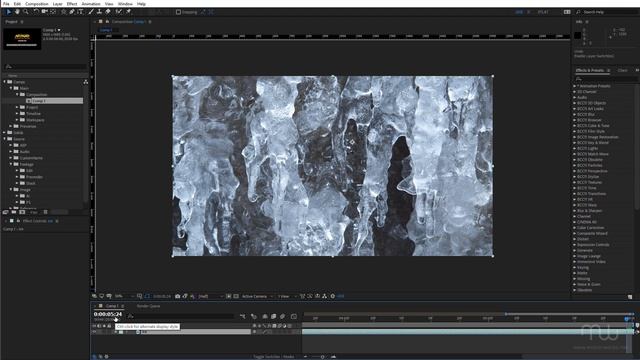Create a new folder in Project panel
Viewport: 640px width, 360px height.
tap(13, 212)
